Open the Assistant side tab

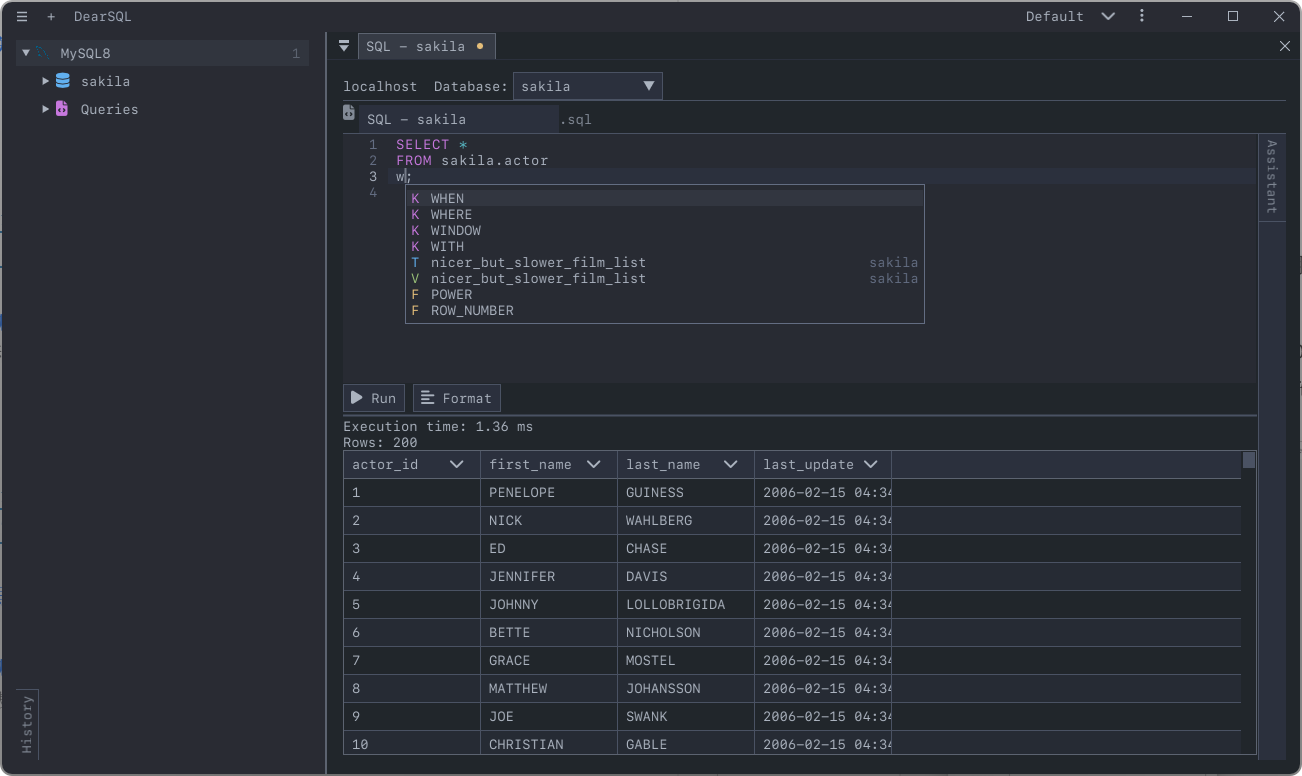[1271, 177]
